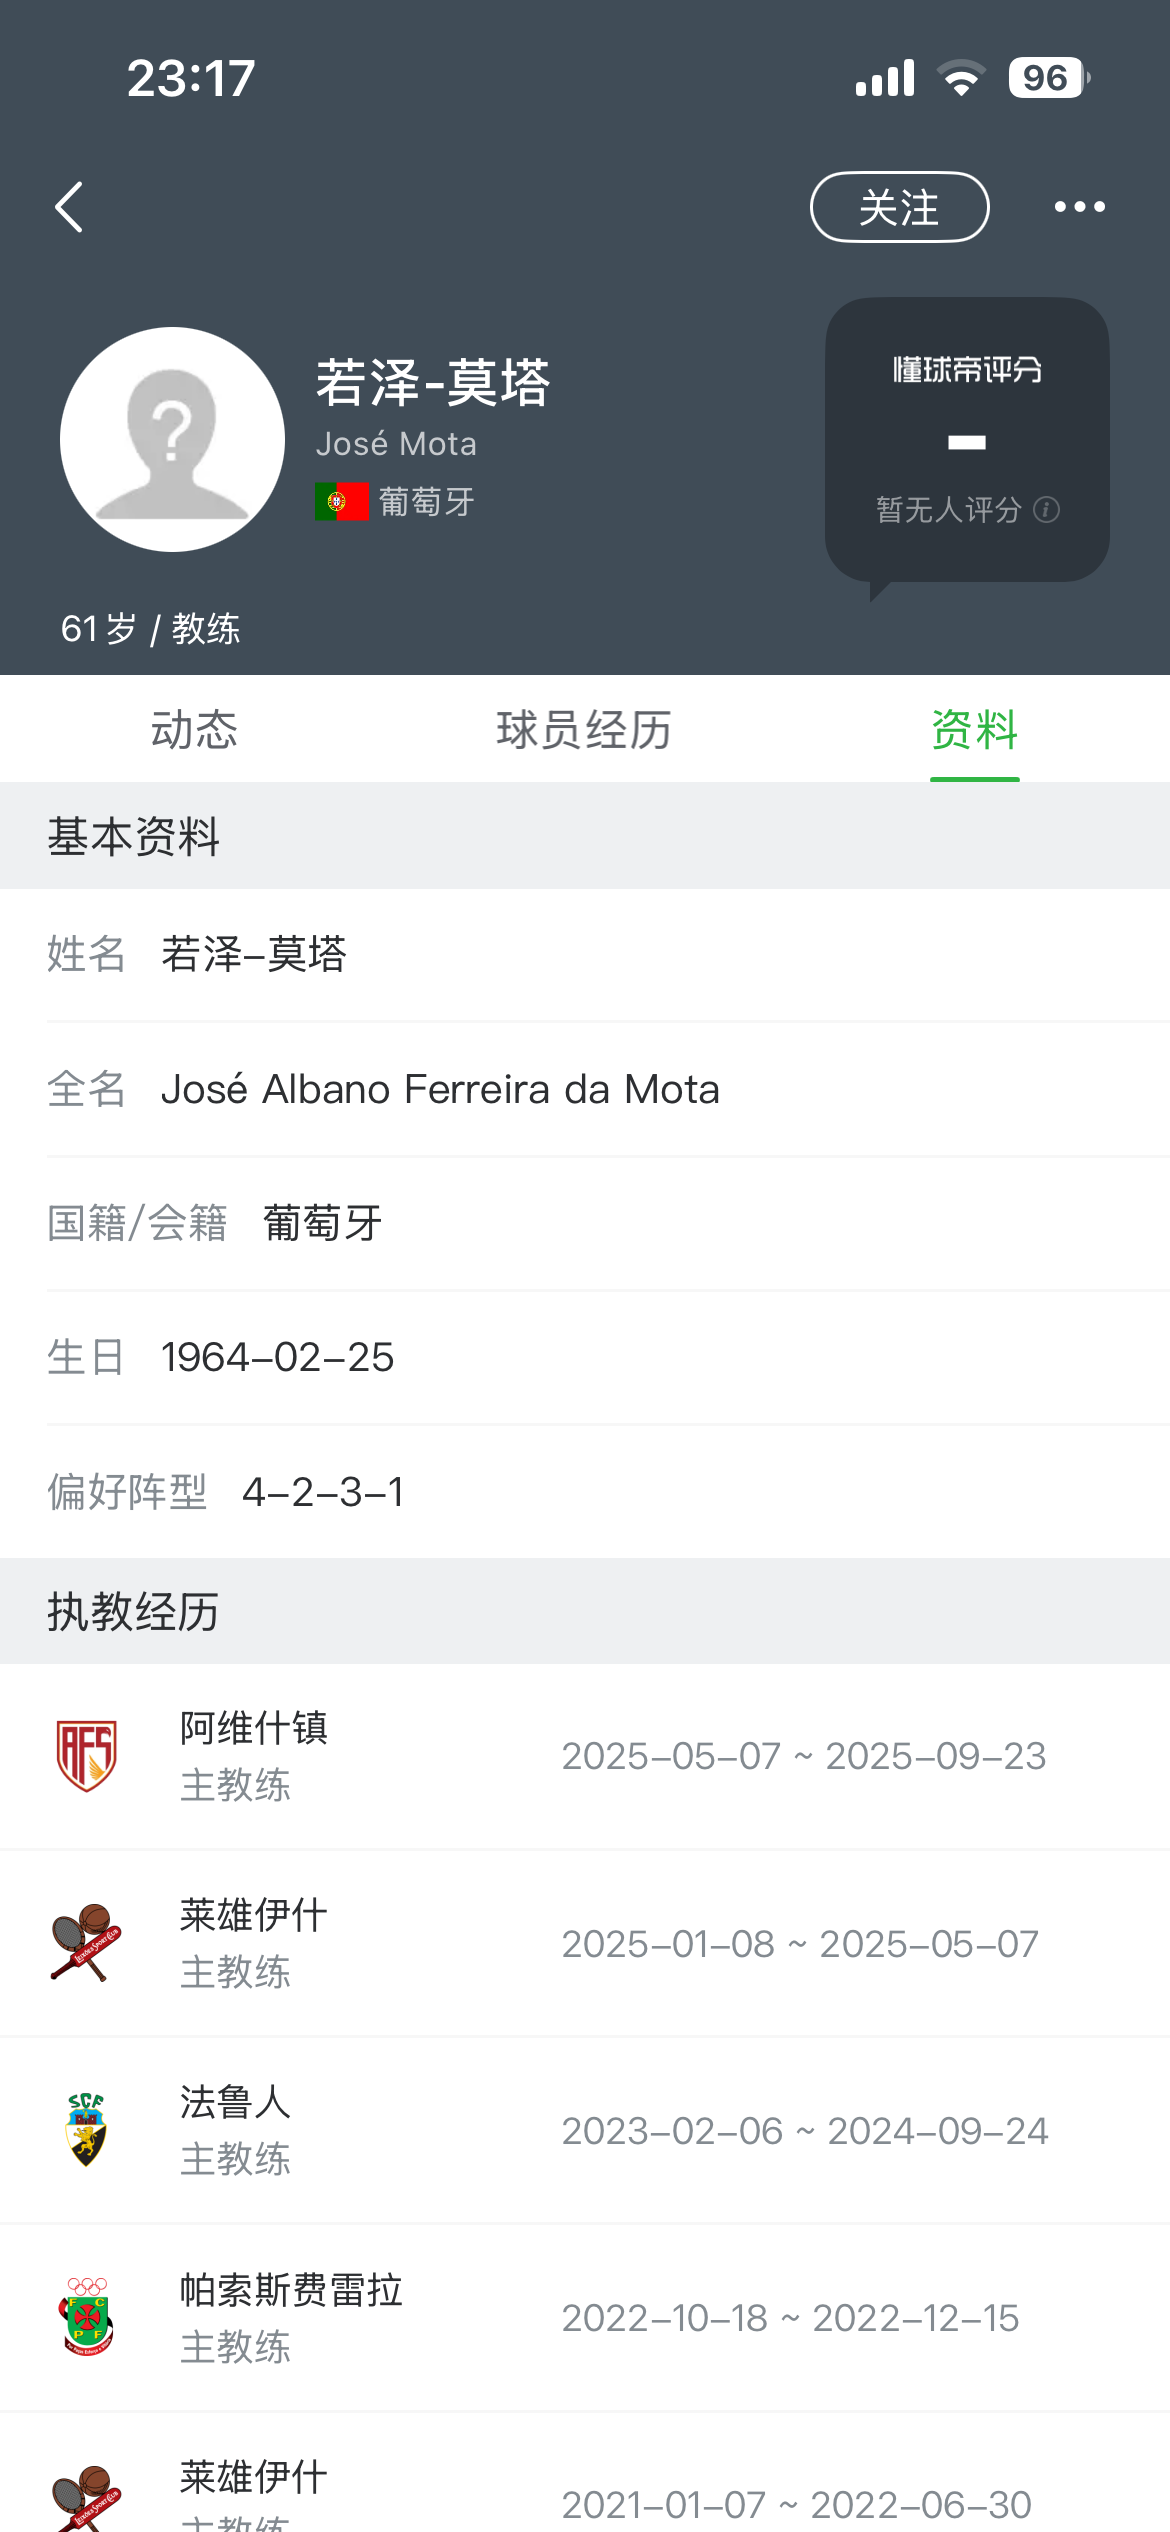This screenshot has height=2532, width=1170.
Task: Select the 资料 tab
Action: (x=974, y=730)
